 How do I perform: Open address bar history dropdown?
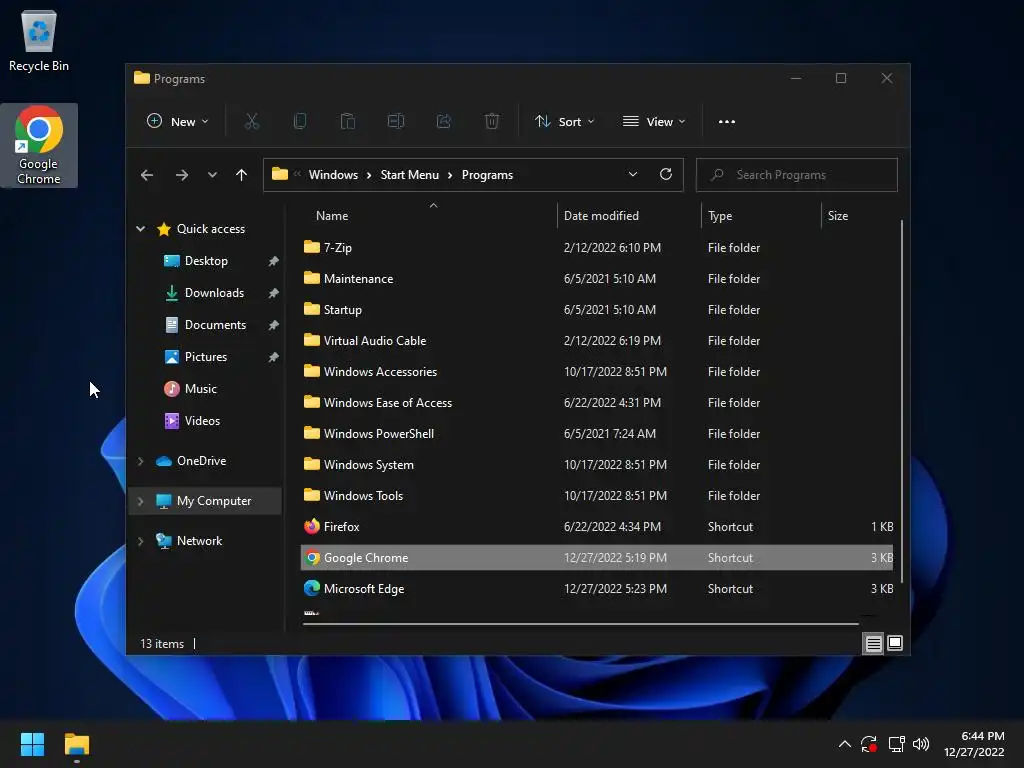(x=632, y=174)
